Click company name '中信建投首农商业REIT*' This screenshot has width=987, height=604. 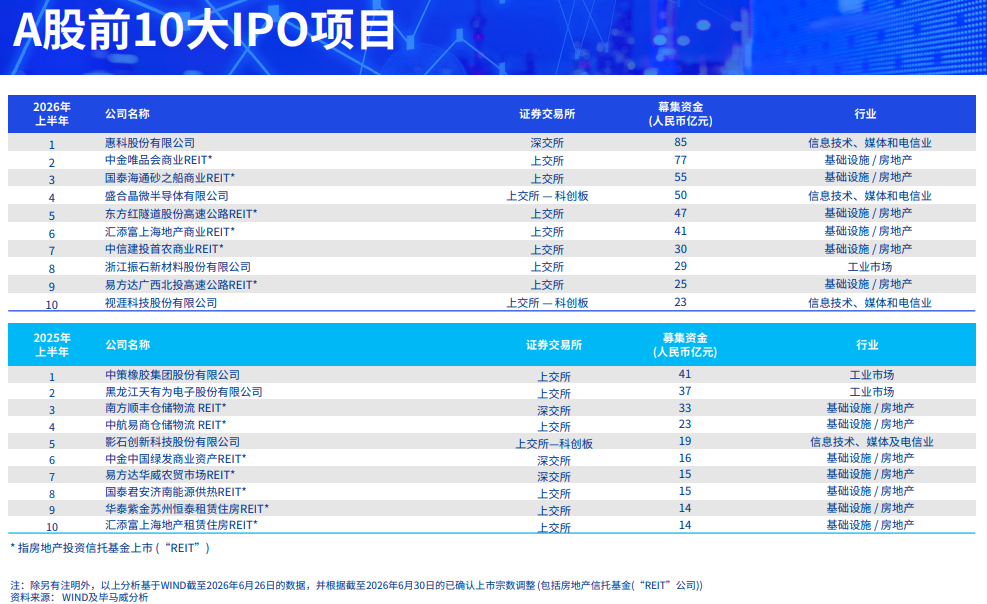pos(164,249)
